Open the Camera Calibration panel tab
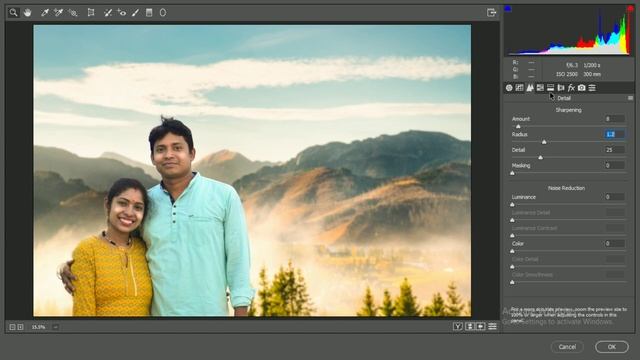The height and width of the screenshot is (360, 640). [x=582, y=88]
